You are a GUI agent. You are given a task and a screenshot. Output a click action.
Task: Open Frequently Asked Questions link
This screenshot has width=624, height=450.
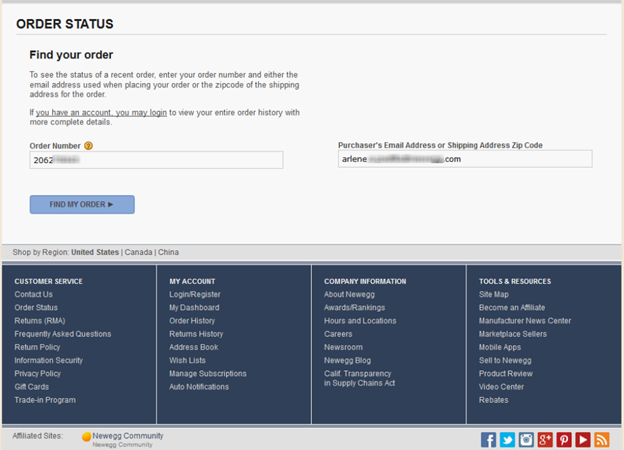click(63, 334)
